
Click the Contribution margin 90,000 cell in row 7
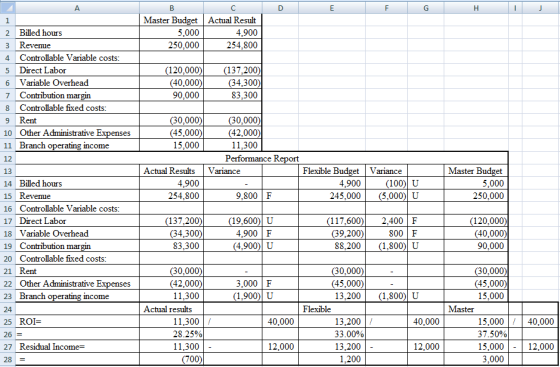(171, 95)
